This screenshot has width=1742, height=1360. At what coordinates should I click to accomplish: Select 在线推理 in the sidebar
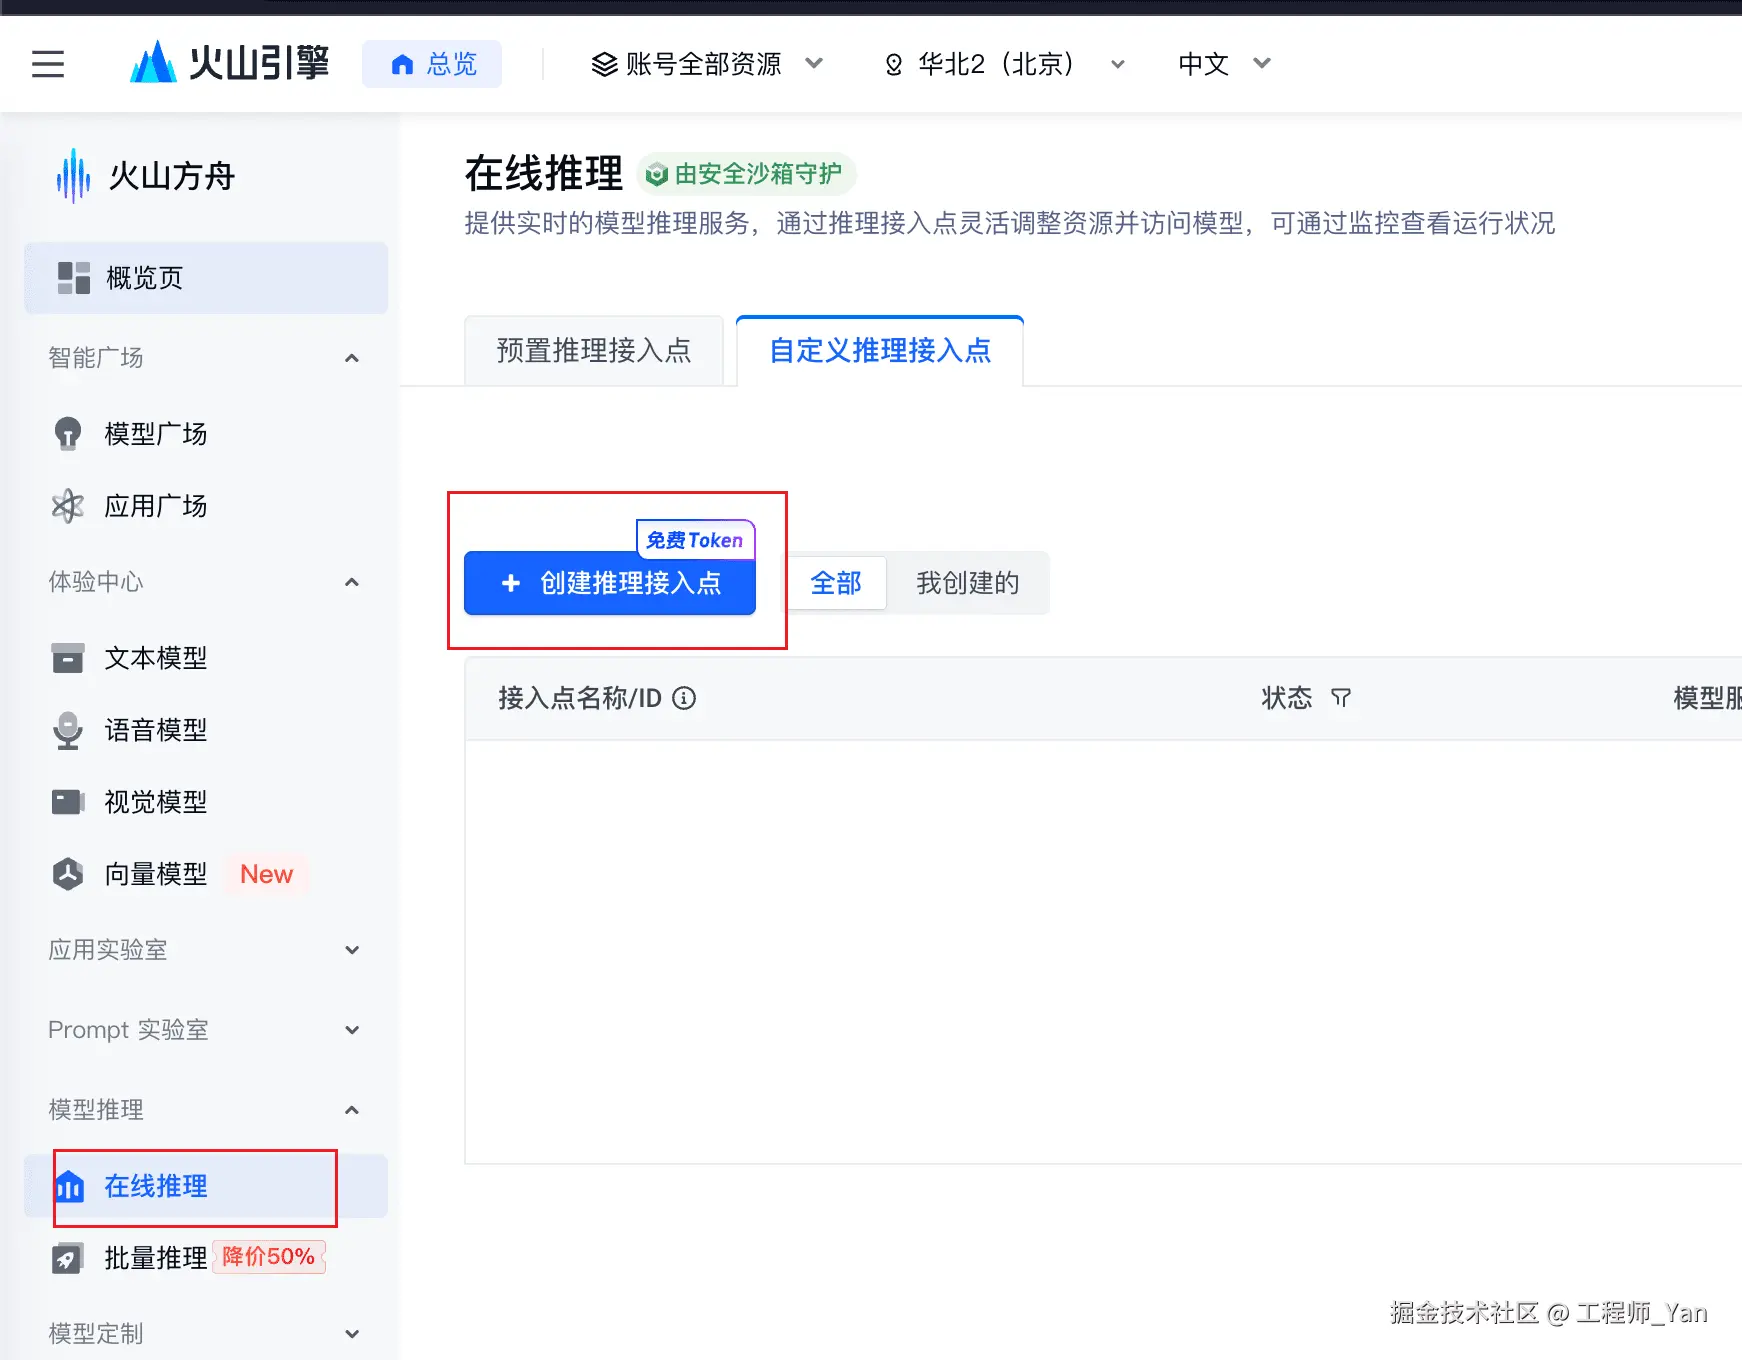206,1186
